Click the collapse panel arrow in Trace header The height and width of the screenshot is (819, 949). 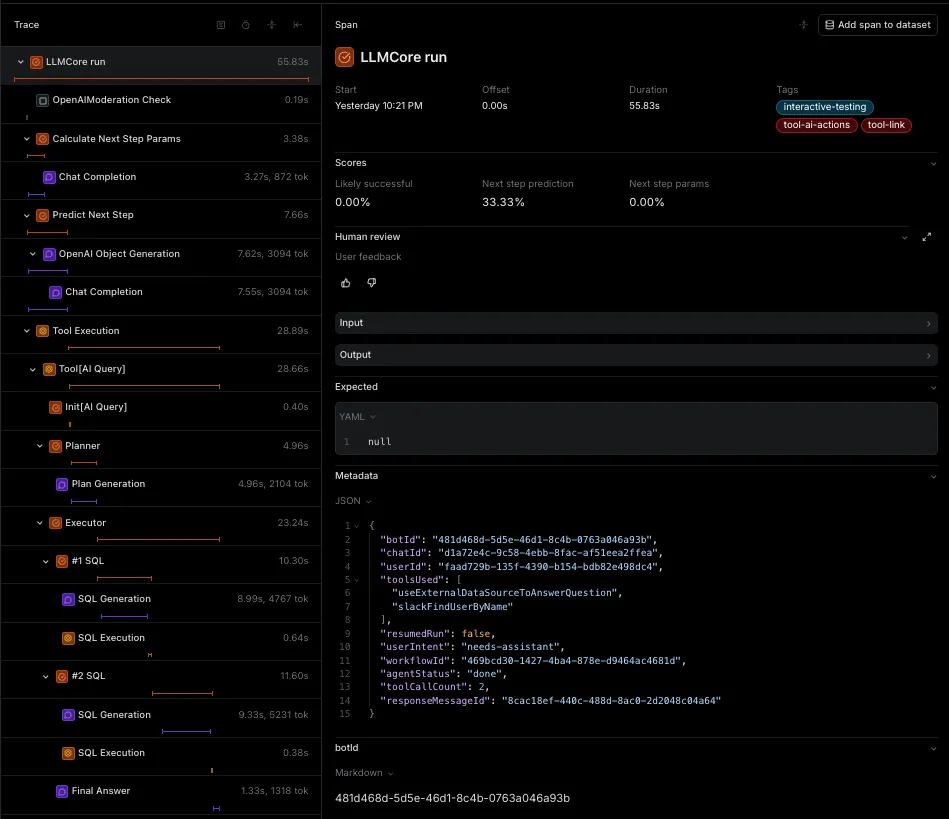pyautogui.click(x=297, y=25)
